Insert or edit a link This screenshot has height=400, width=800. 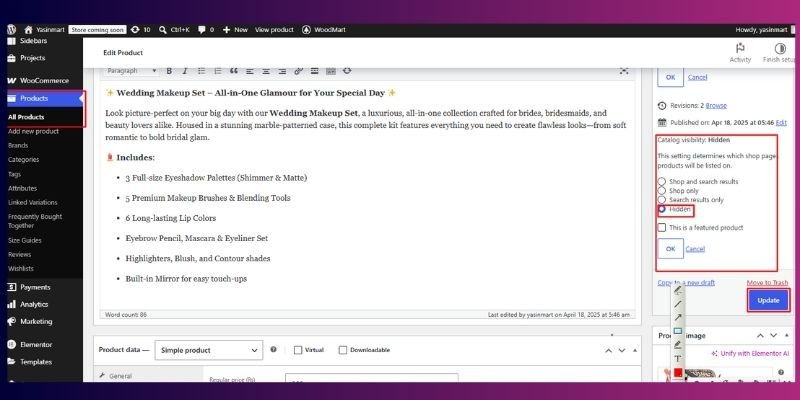pyautogui.click(x=298, y=71)
